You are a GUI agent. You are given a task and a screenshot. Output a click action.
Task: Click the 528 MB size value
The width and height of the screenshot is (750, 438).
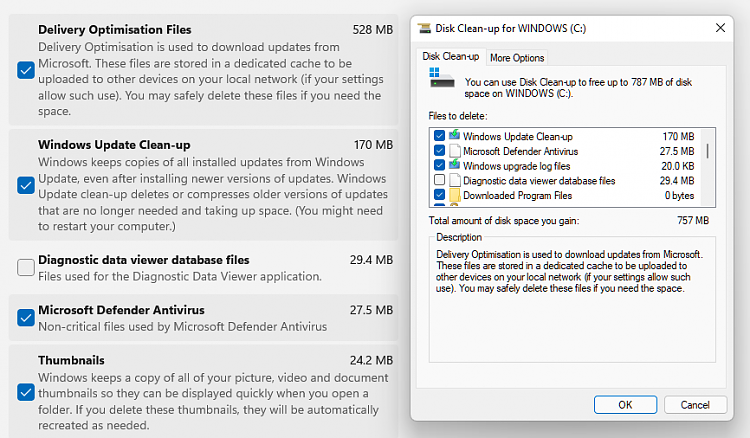pyautogui.click(x=373, y=30)
